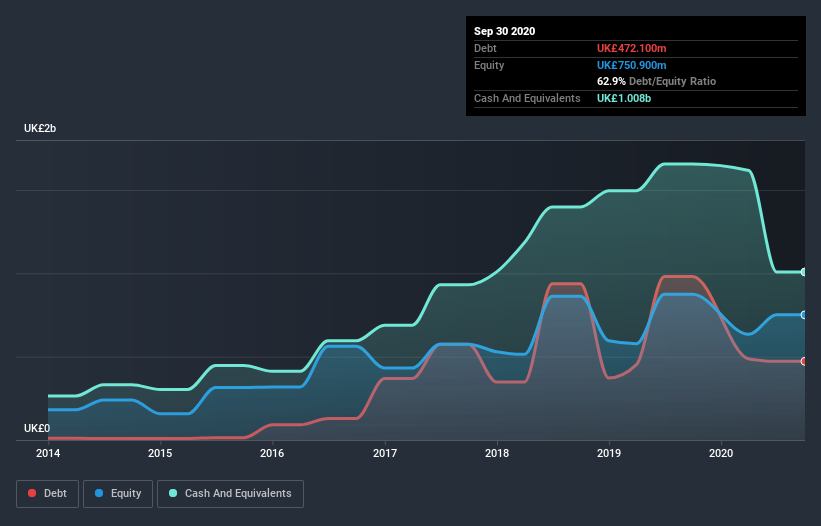Select the Debt endpoint marker on chart
821x526 pixels.
pos(804,361)
